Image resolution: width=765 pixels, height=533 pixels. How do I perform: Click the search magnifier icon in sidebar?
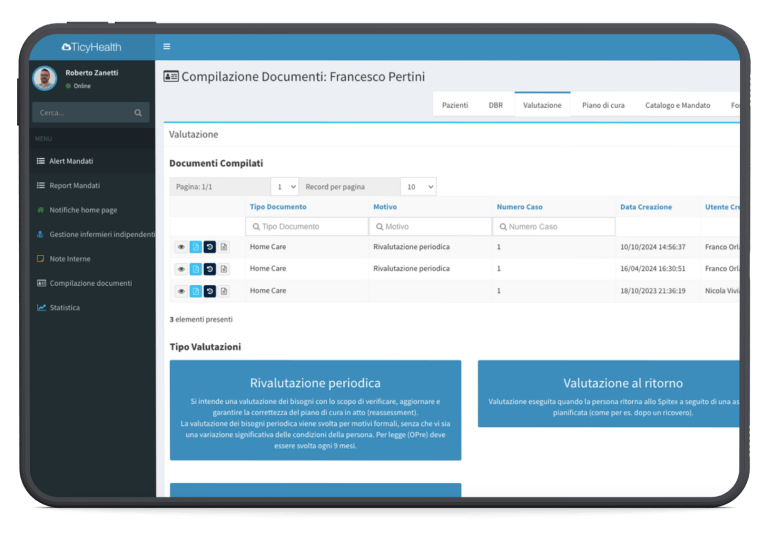coord(138,113)
